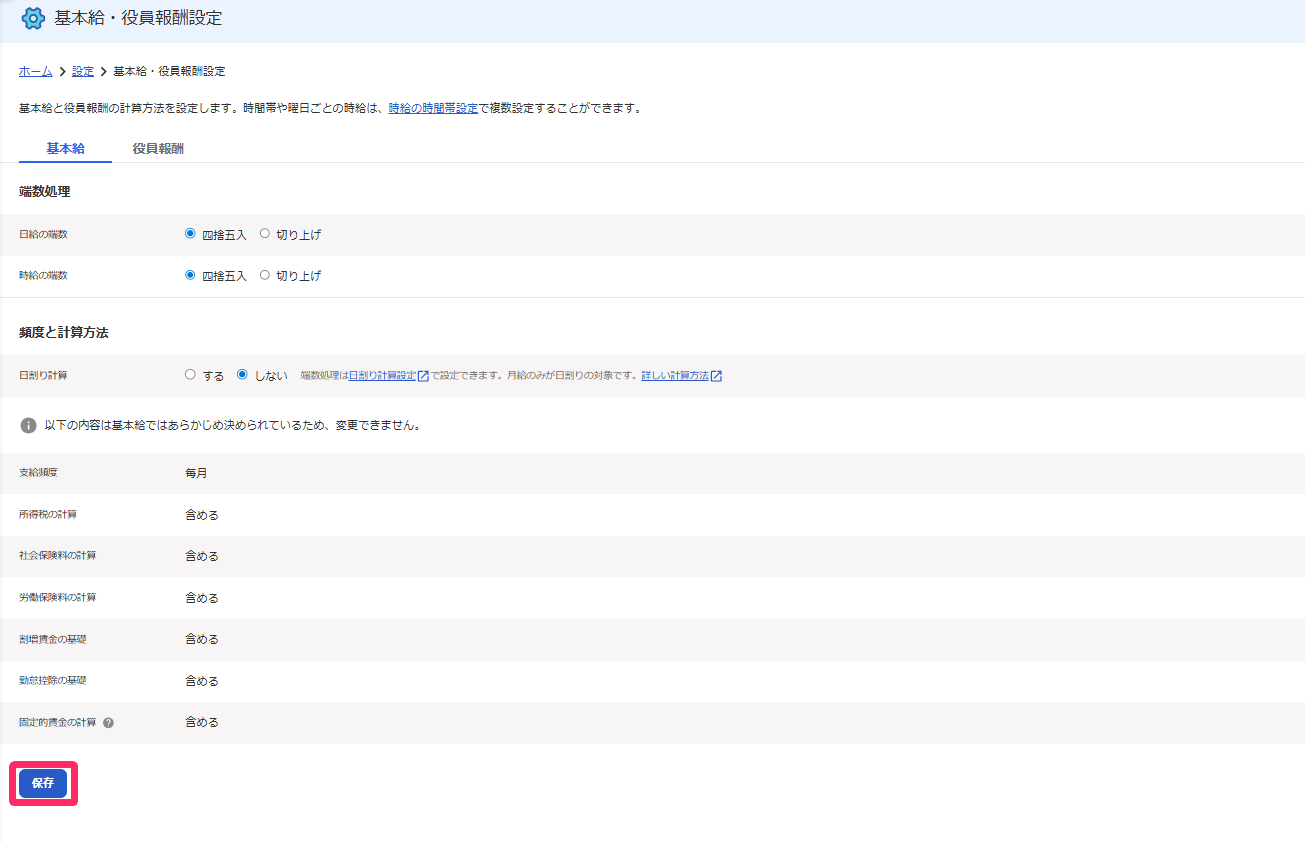This screenshot has height=842, width=1305.
Task: Choose しない for 日割り計算
Action: tap(242, 375)
